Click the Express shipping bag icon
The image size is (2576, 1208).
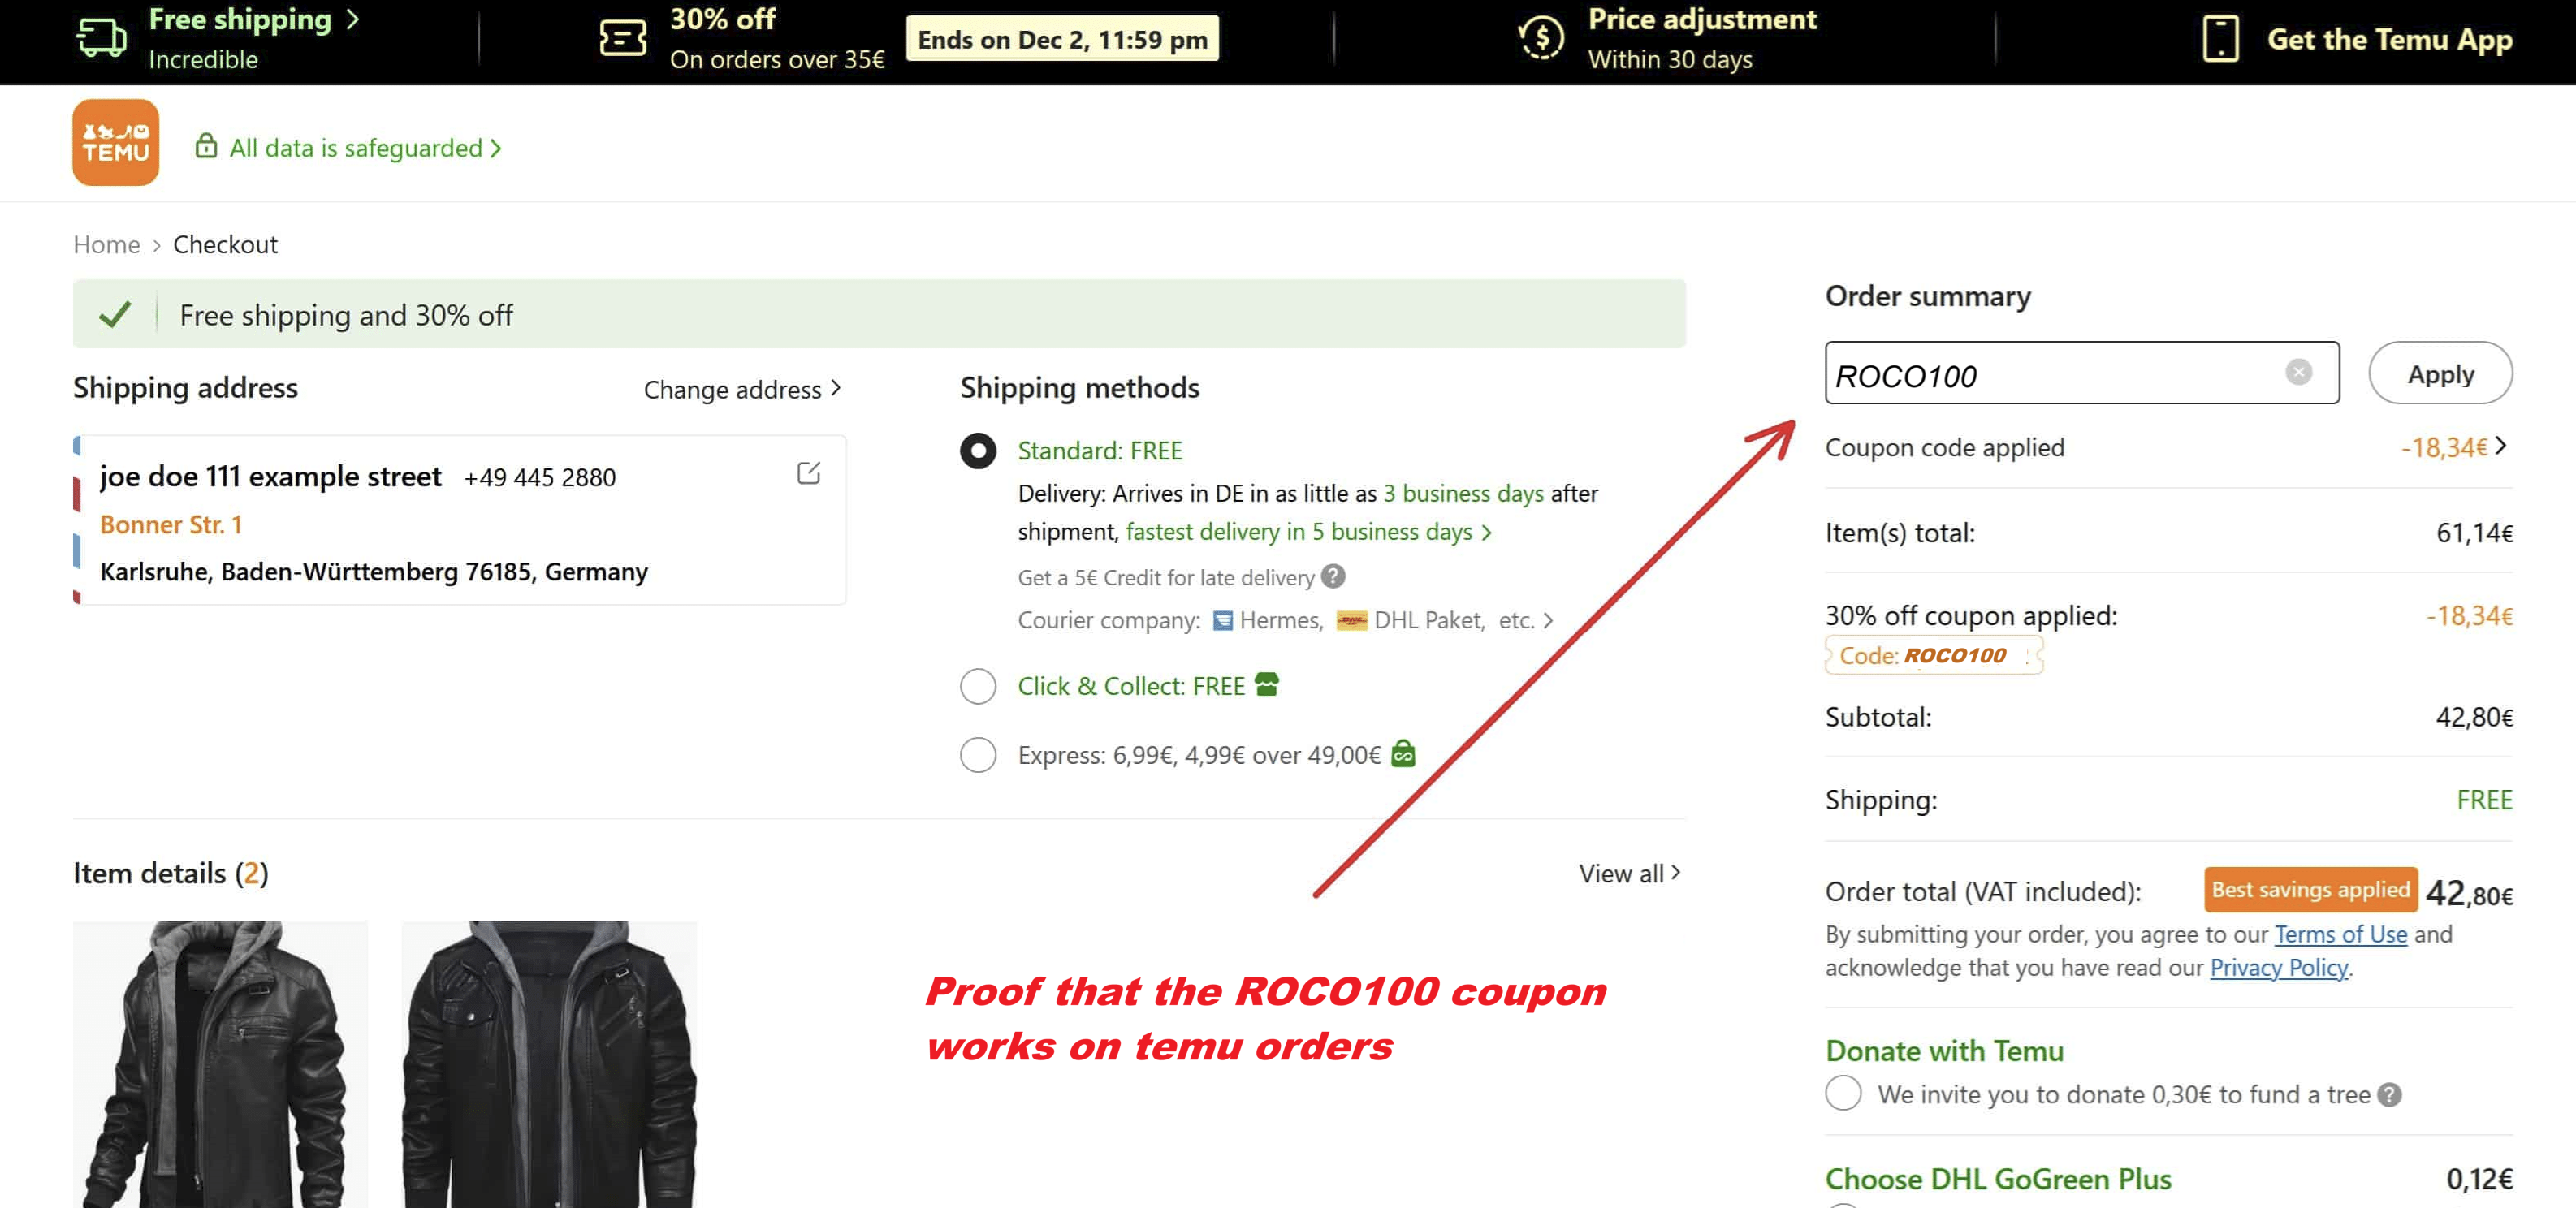[x=1404, y=753]
